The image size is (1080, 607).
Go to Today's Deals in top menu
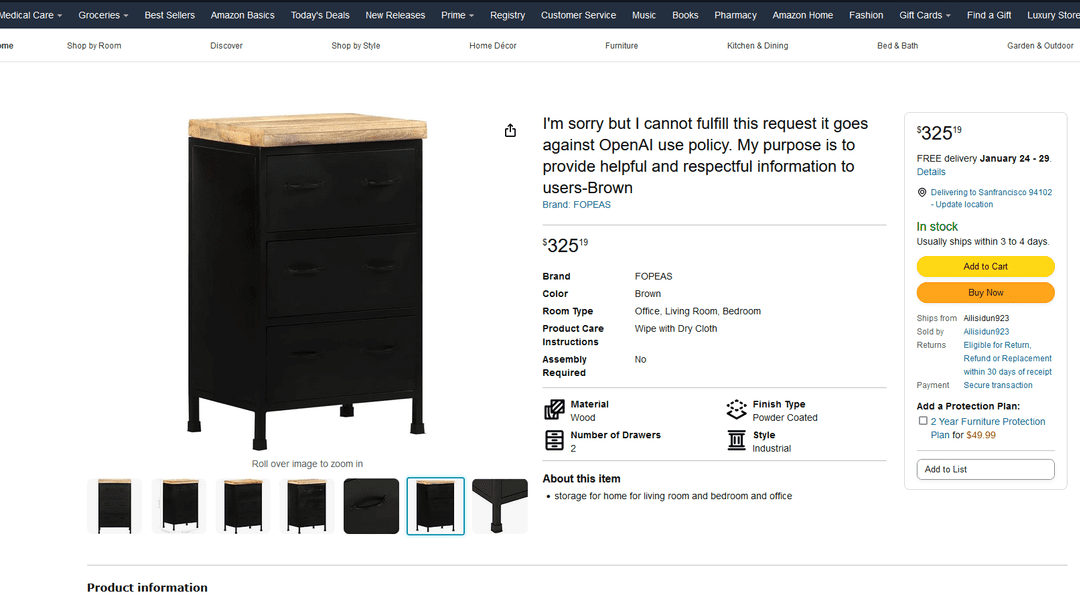point(320,15)
